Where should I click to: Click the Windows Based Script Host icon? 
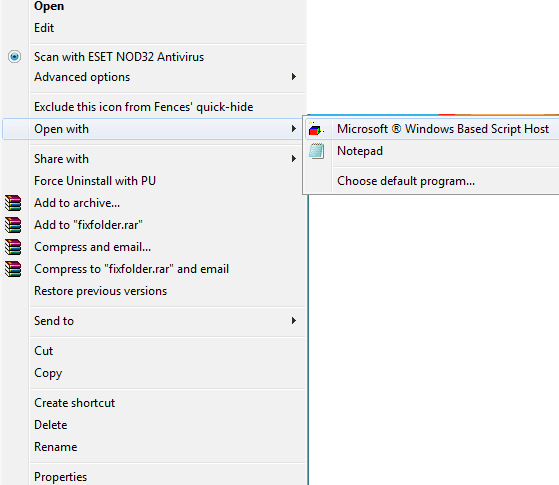316,129
